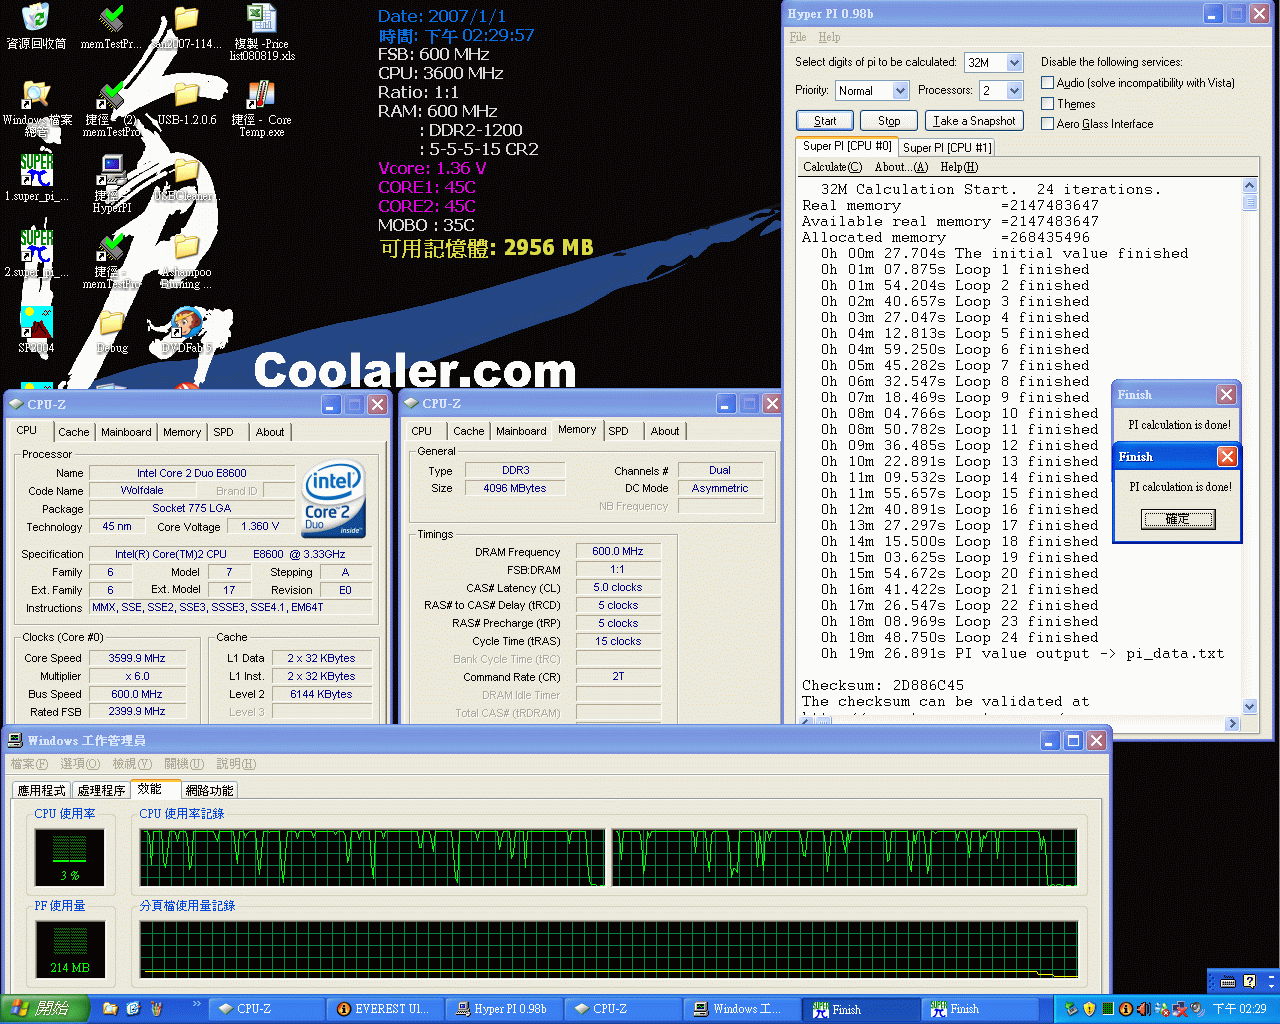Viewport: 1280px width, 1024px height.
Task: Click scroll-up arrow in Super PI output
Action: [1250, 187]
